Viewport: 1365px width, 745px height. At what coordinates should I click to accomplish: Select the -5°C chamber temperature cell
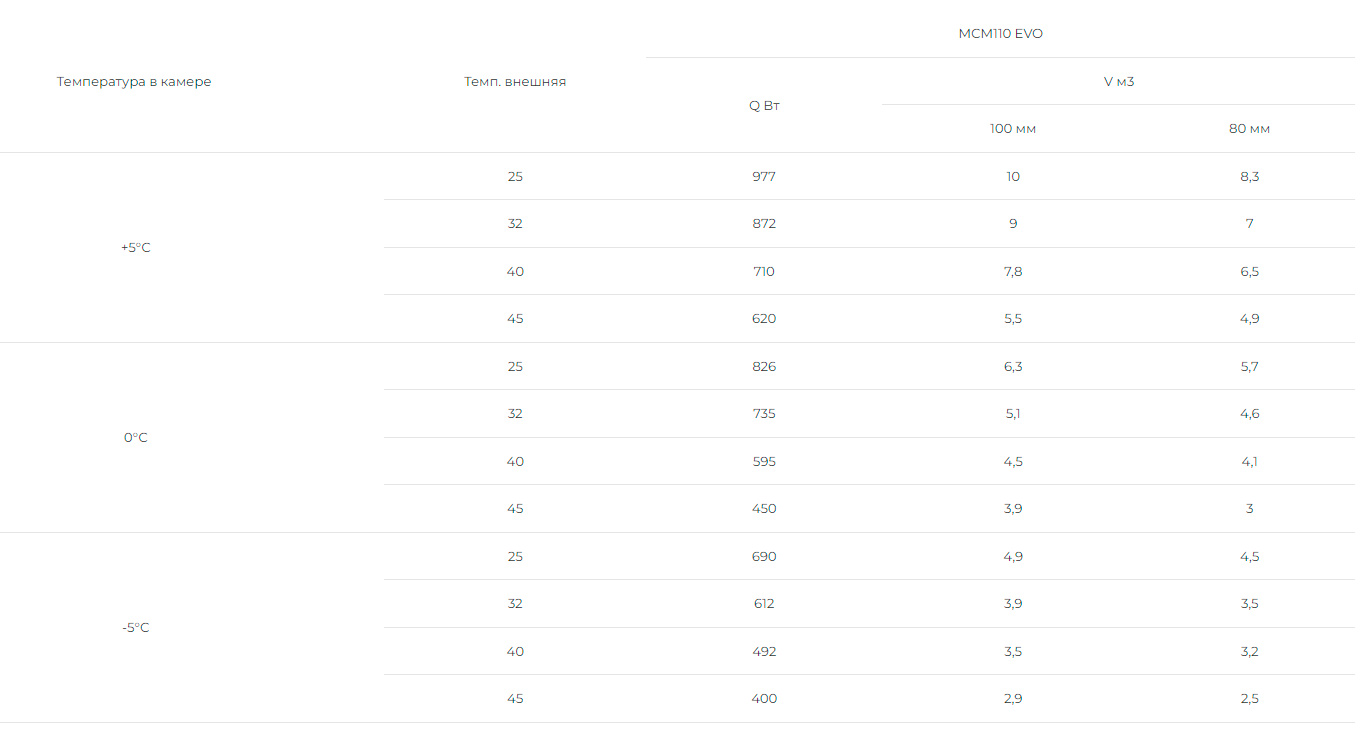135,628
